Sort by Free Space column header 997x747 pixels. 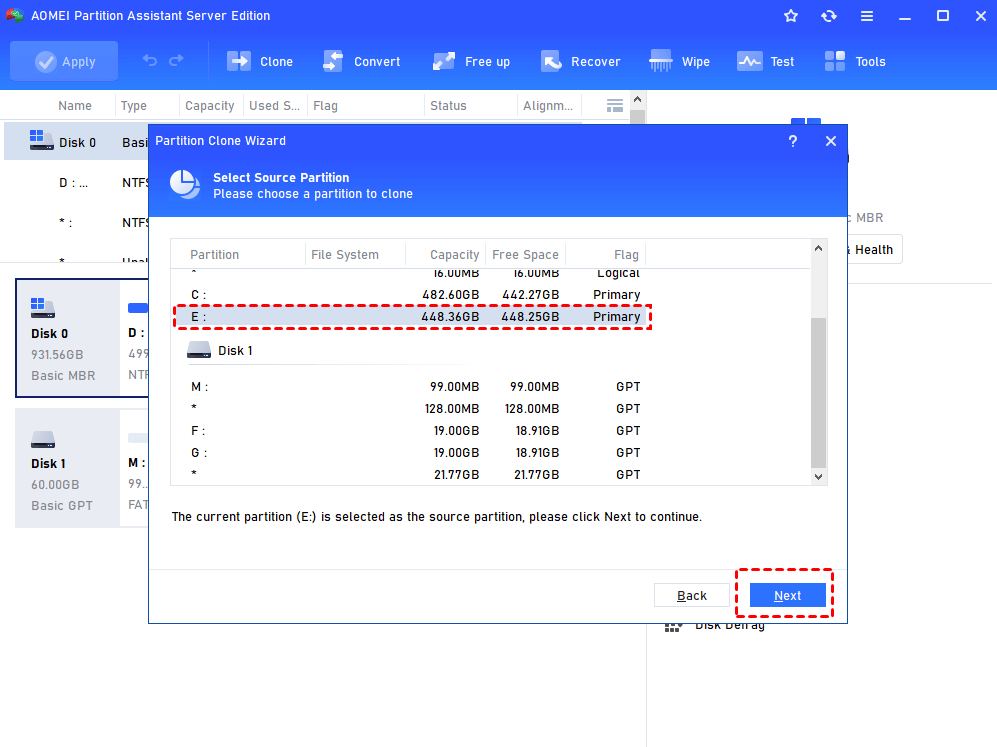pyautogui.click(x=525, y=254)
